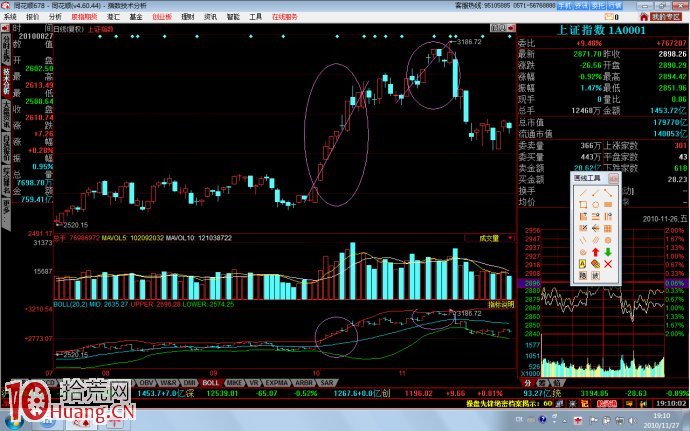Select the pentagon shape drawing tool

click(x=595, y=205)
